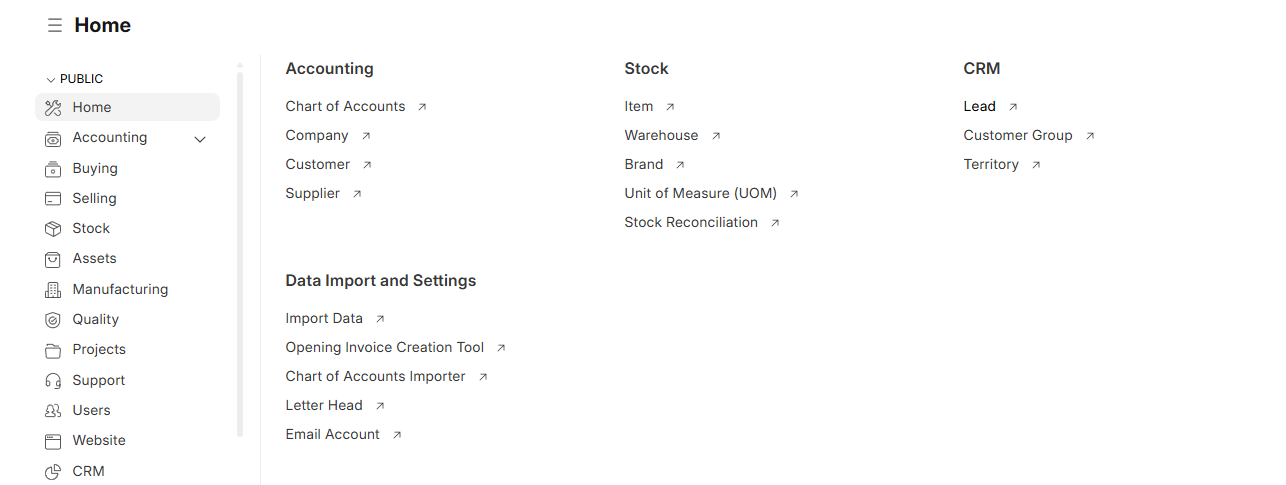Expand the Accounting sidebar chevron
The height and width of the screenshot is (485, 1286).
[200, 139]
